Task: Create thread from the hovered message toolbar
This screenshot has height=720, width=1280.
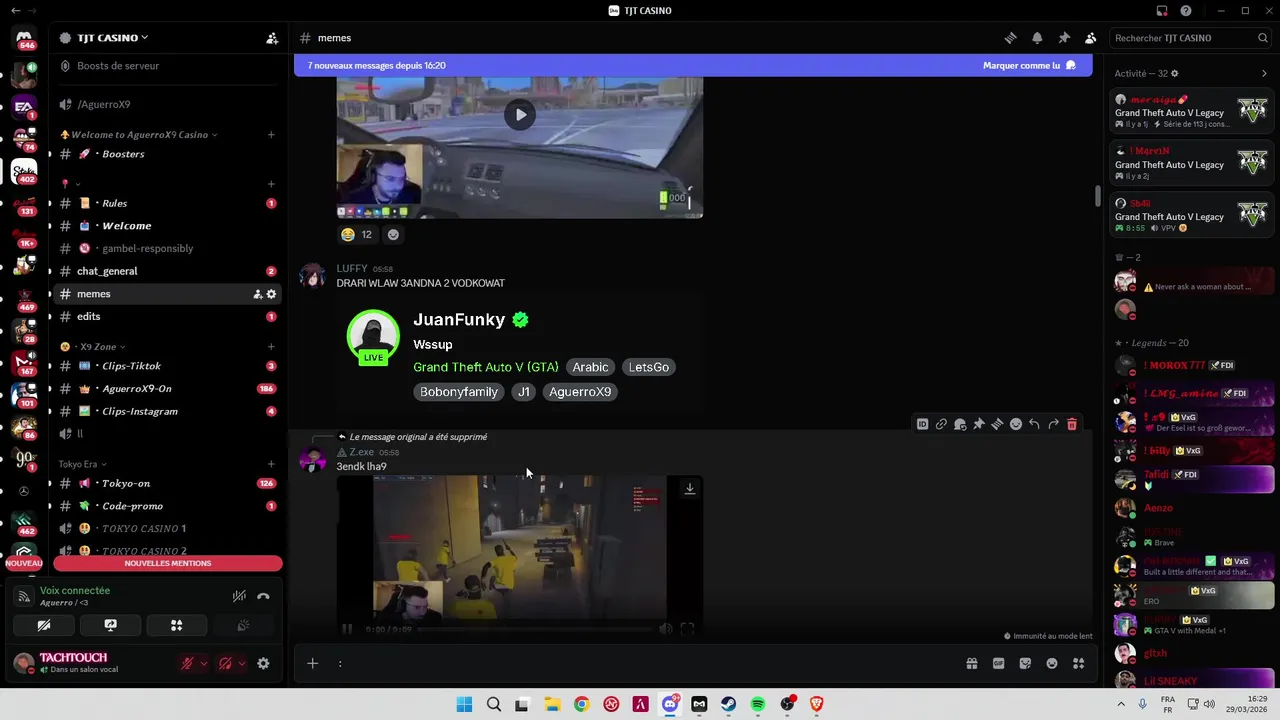Action: (x=997, y=424)
